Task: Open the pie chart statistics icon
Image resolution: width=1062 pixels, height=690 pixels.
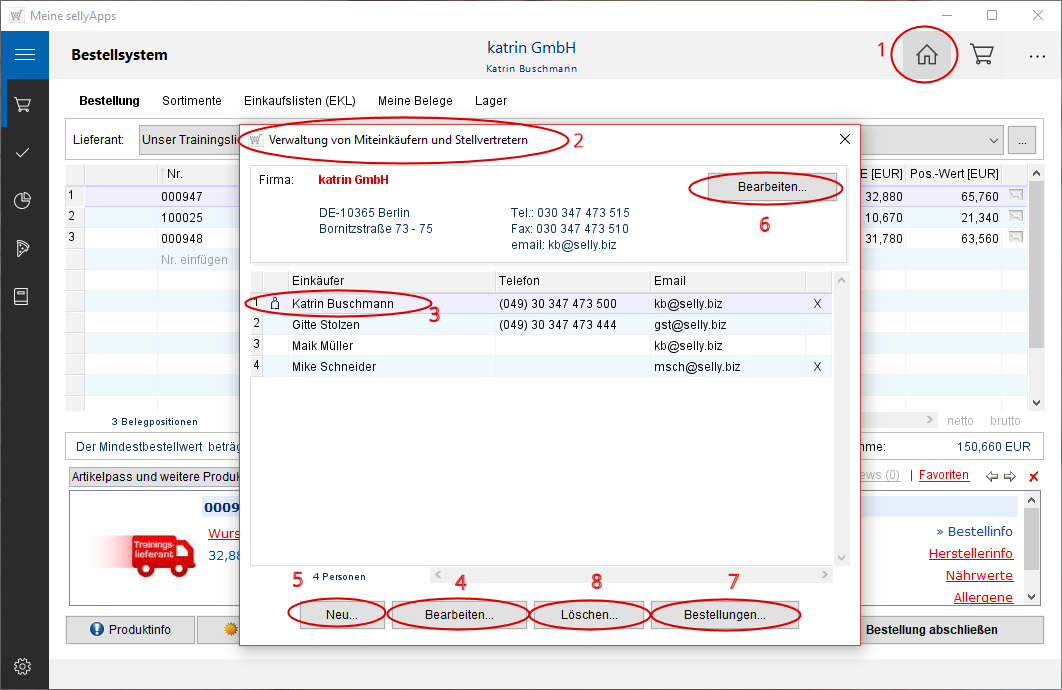Action: coord(24,200)
